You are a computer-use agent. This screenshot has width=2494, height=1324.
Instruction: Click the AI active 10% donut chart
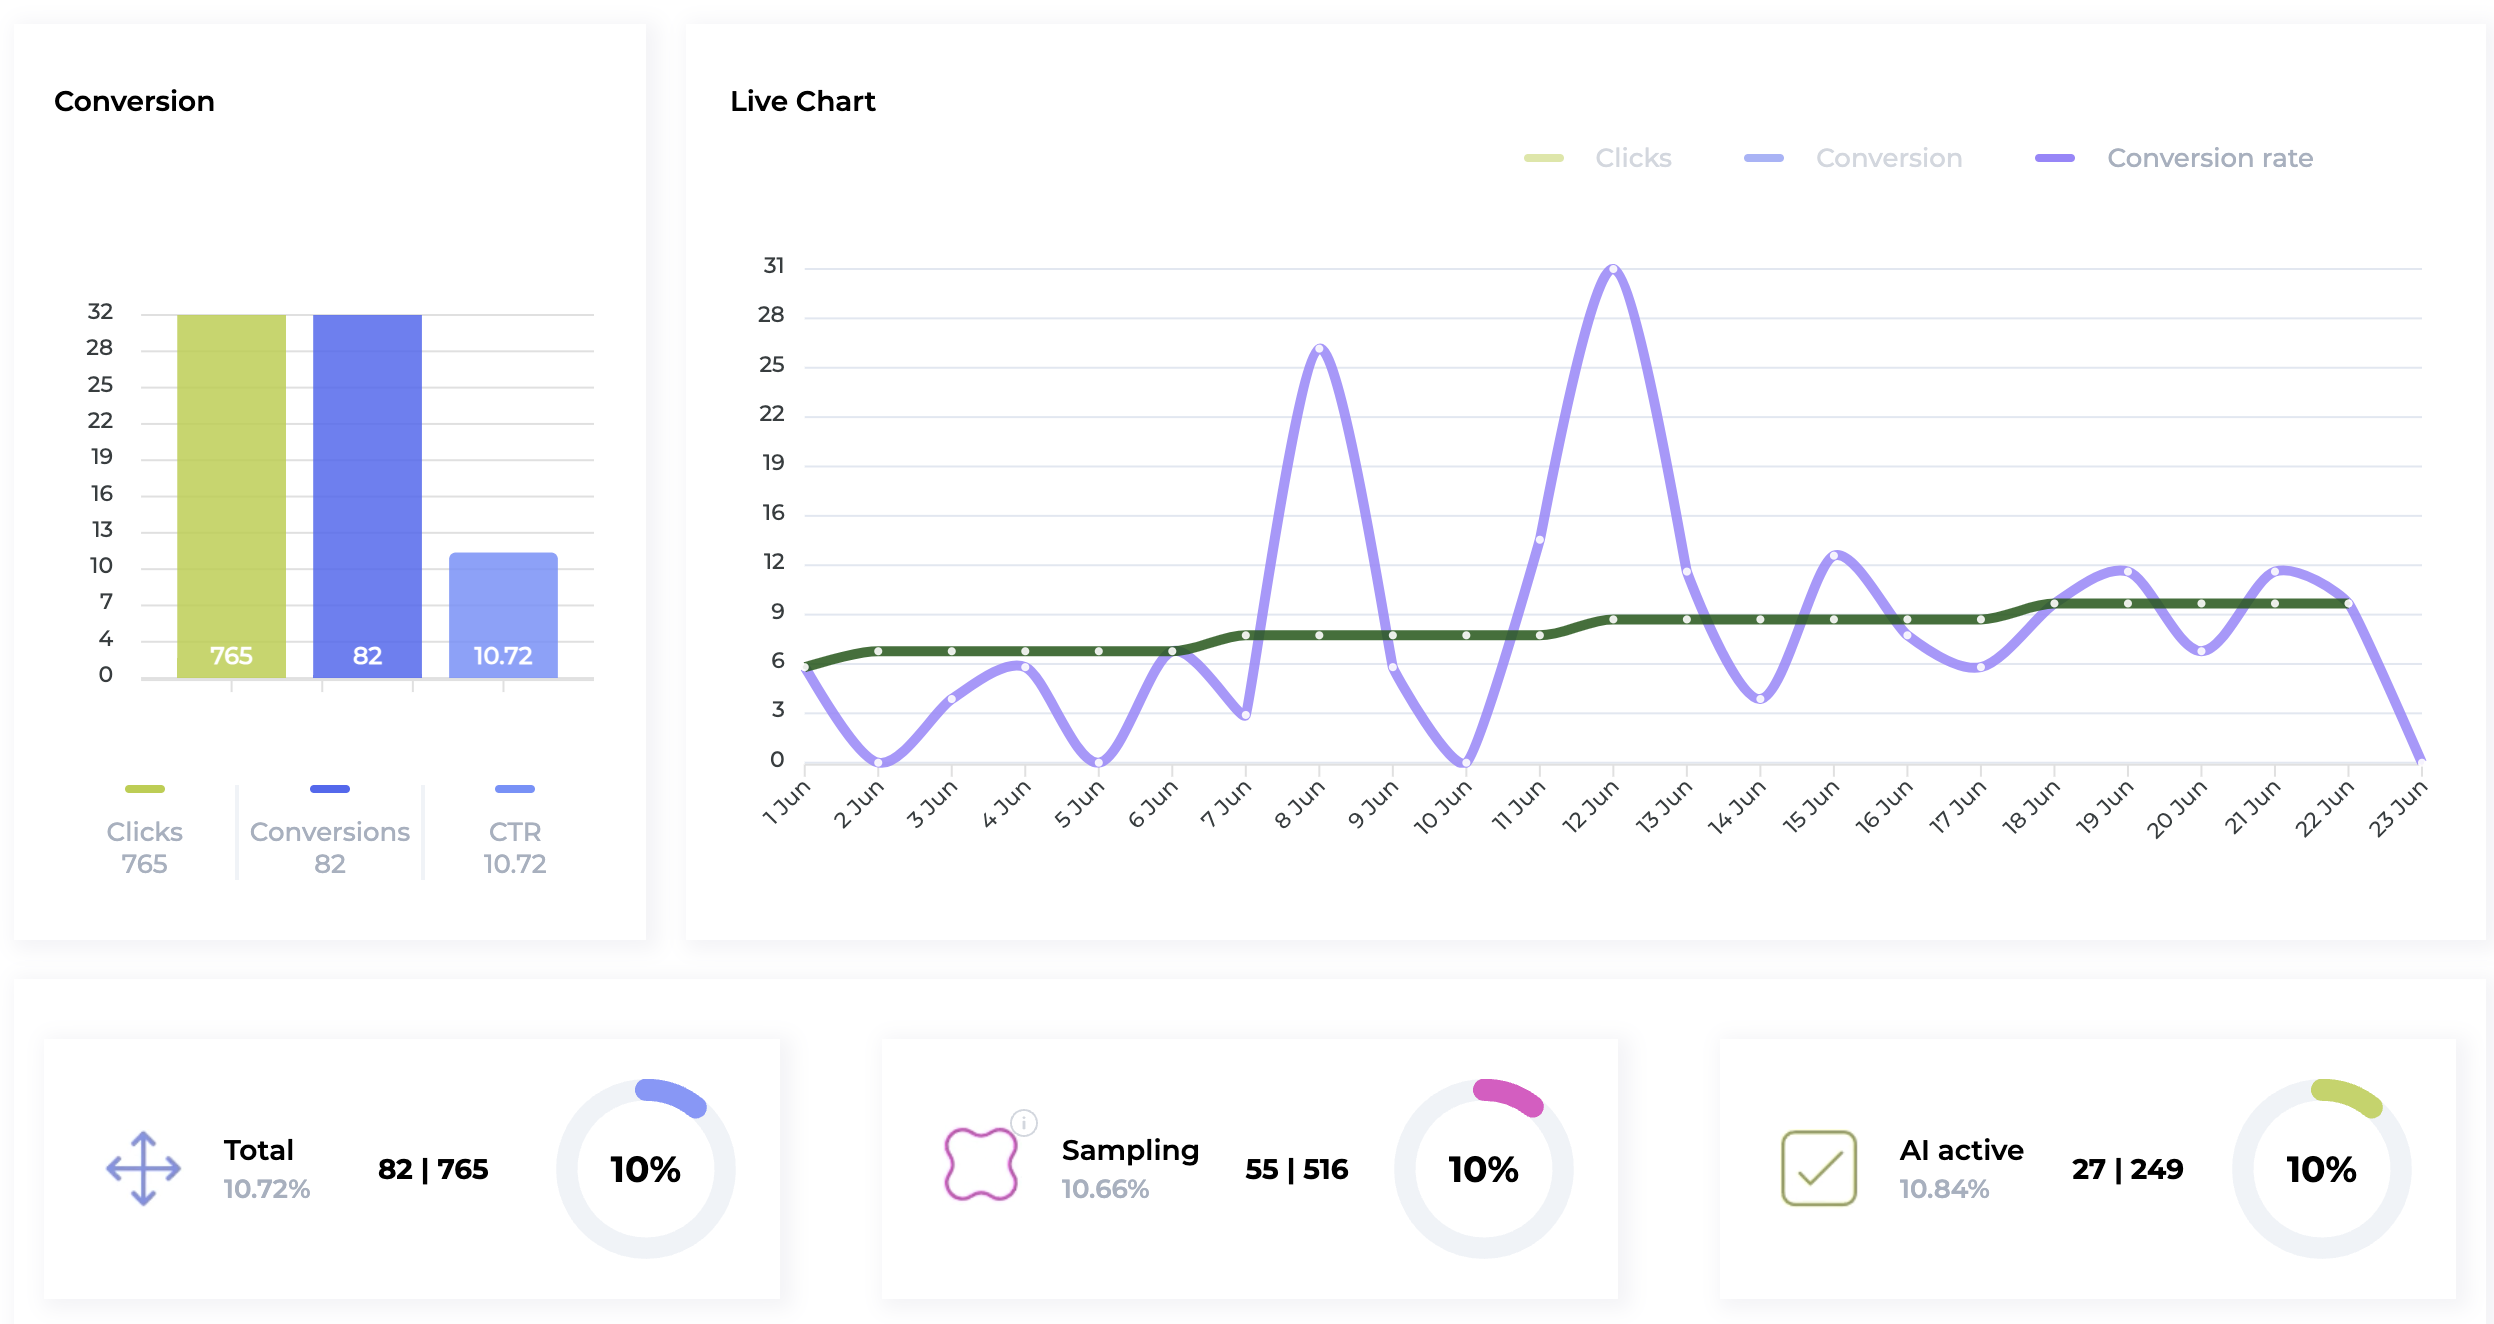[2321, 1168]
